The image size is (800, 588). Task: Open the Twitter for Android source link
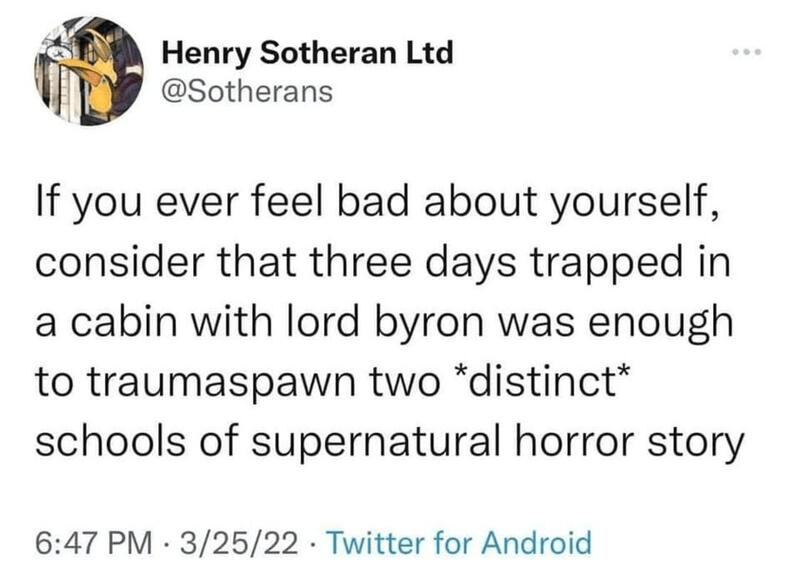pos(459,543)
